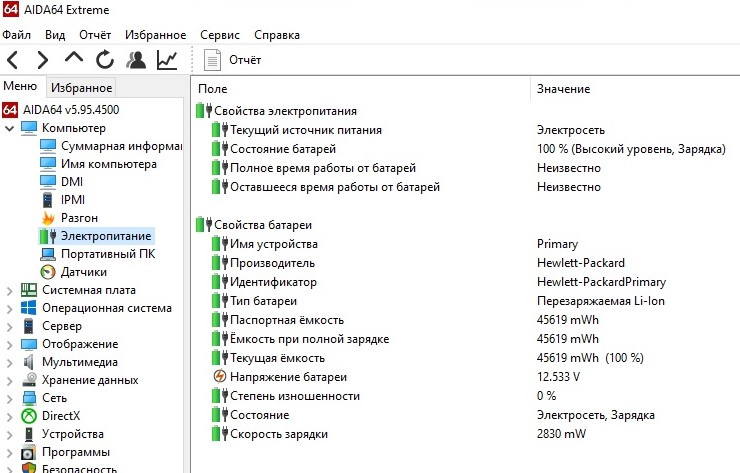Click the Поле column header
Image resolution: width=740 pixels, height=473 pixels.
click(x=212, y=89)
